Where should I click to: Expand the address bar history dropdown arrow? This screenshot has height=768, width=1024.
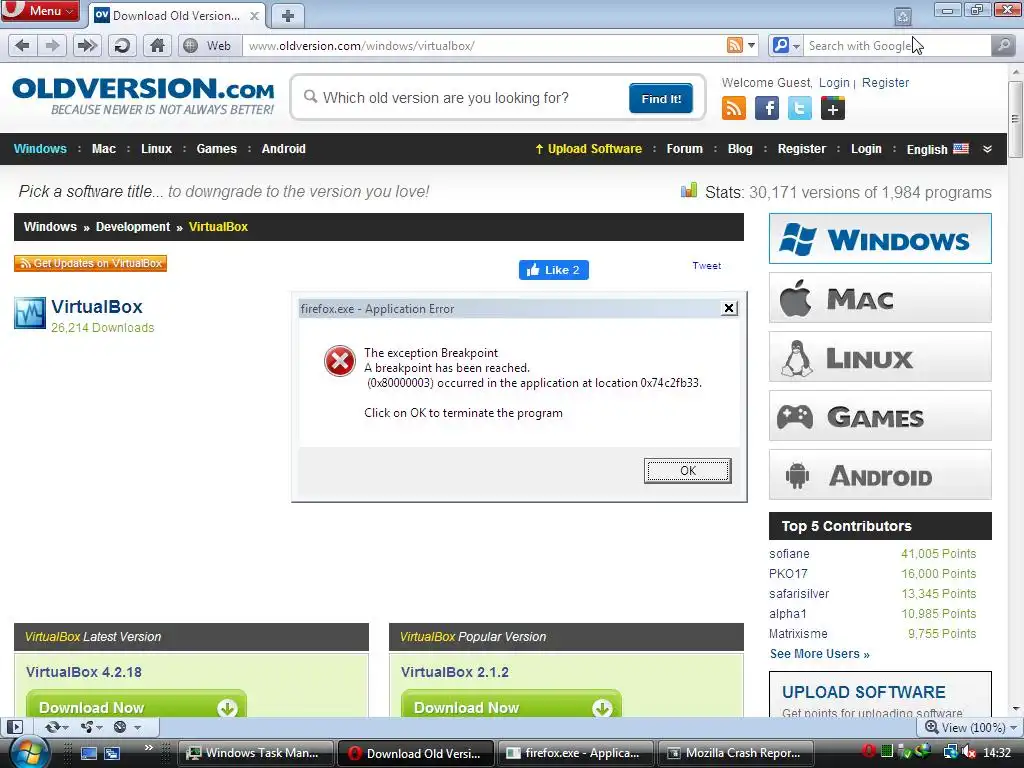752,45
